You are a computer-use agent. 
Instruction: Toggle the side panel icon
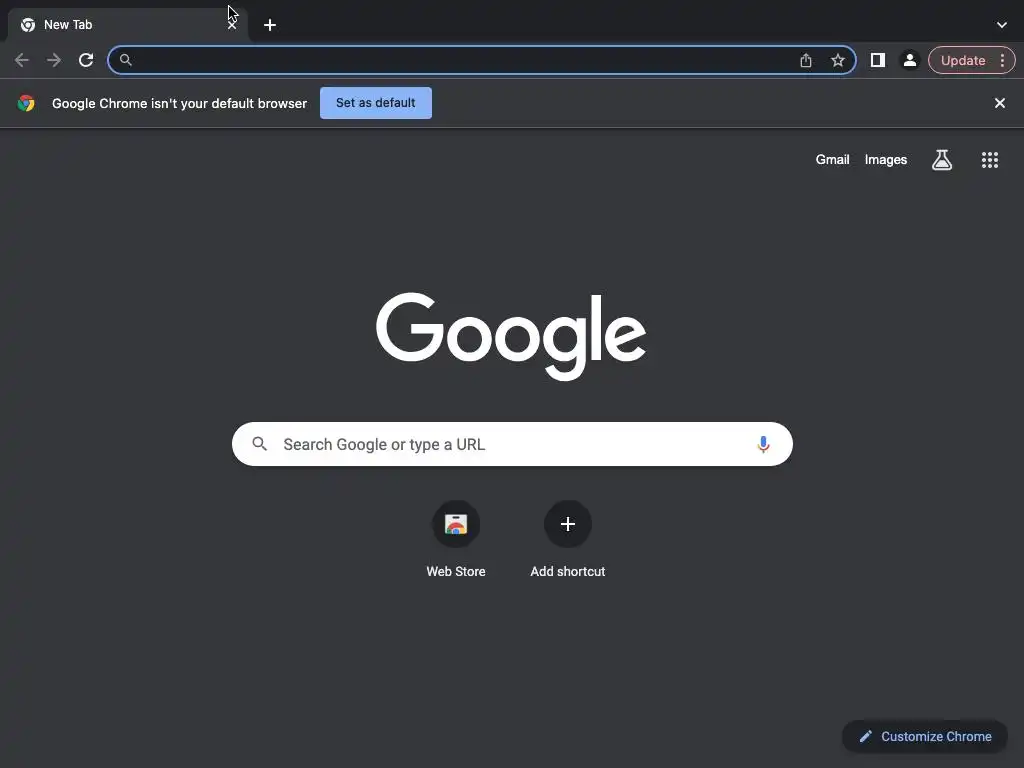[x=878, y=60]
